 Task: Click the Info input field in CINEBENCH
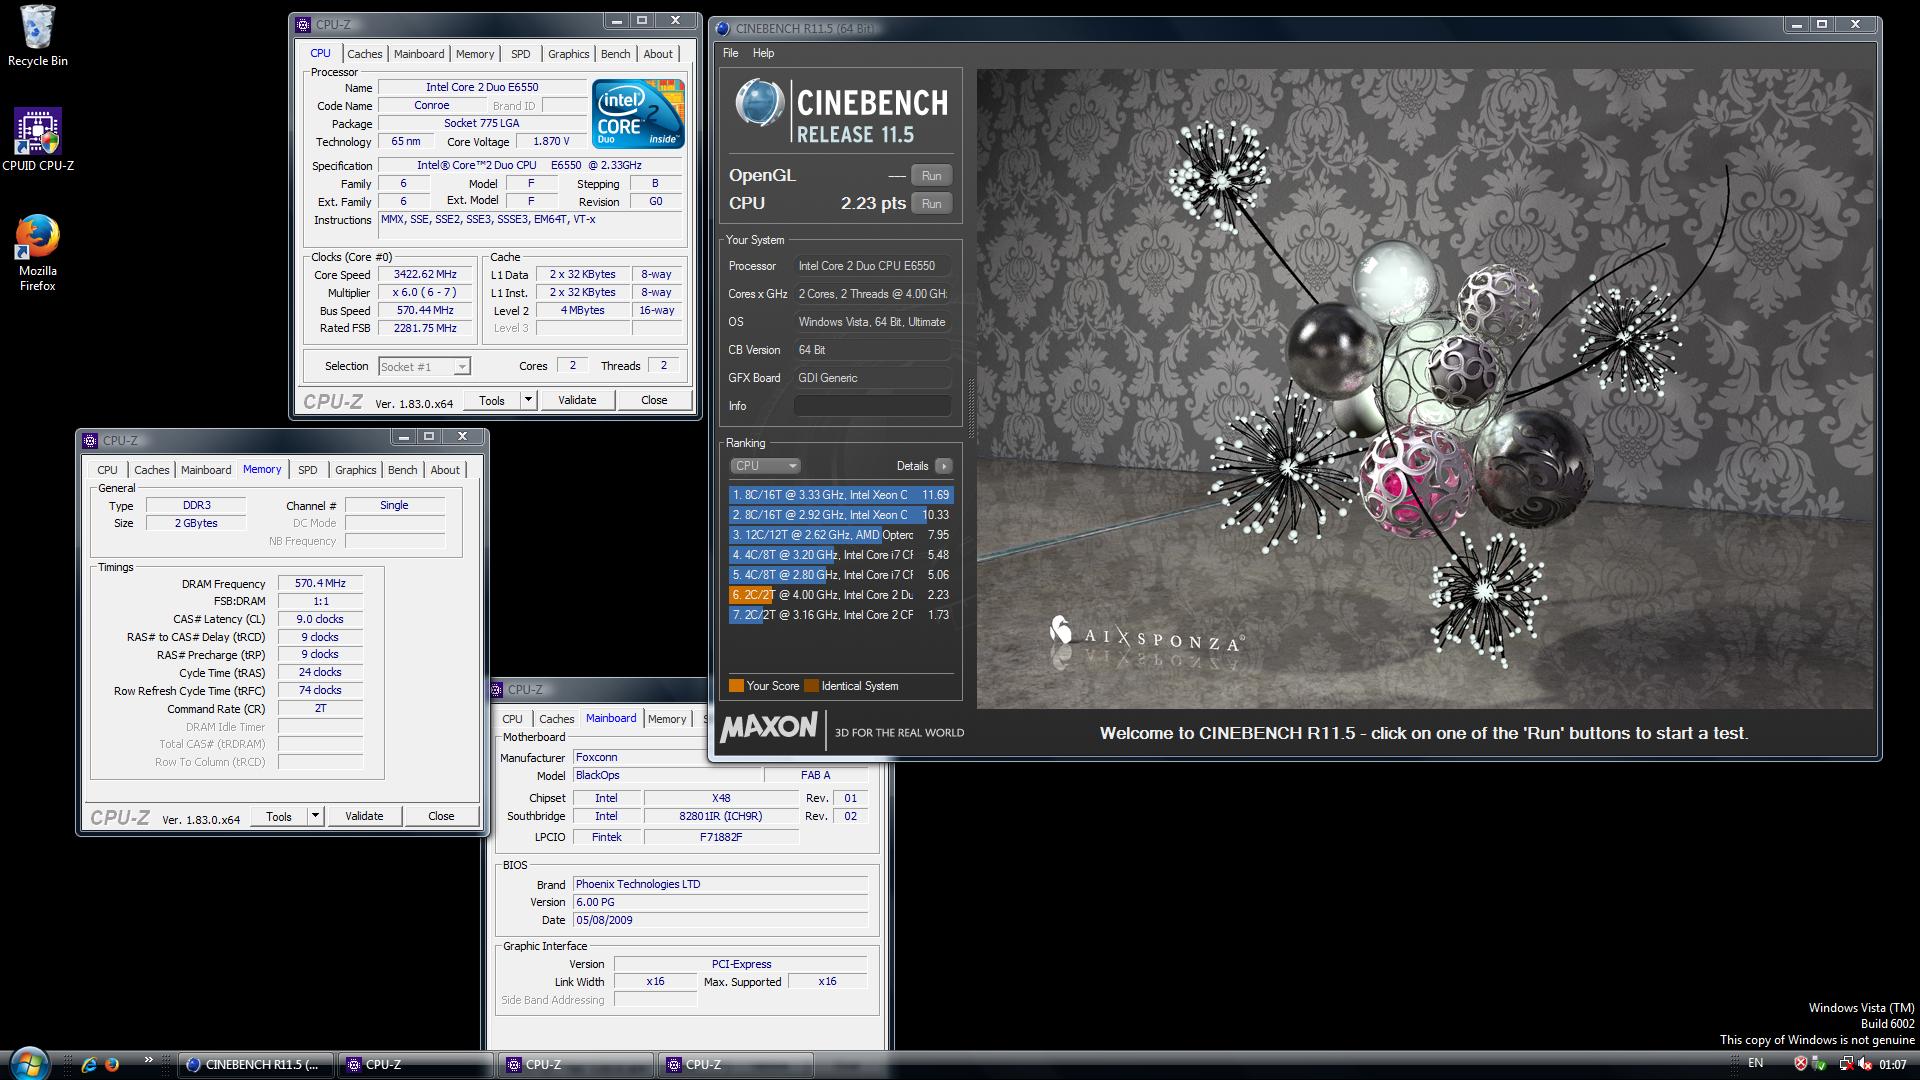pyautogui.click(x=872, y=406)
